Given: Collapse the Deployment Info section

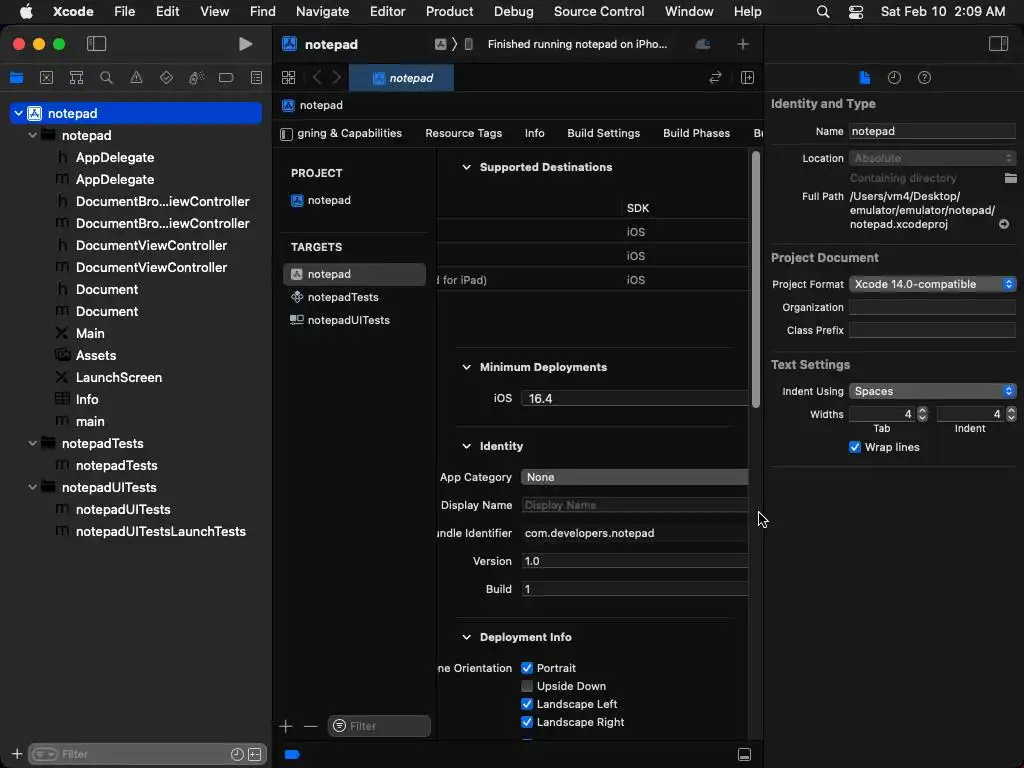Looking at the screenshot, I should coord(466,637).
